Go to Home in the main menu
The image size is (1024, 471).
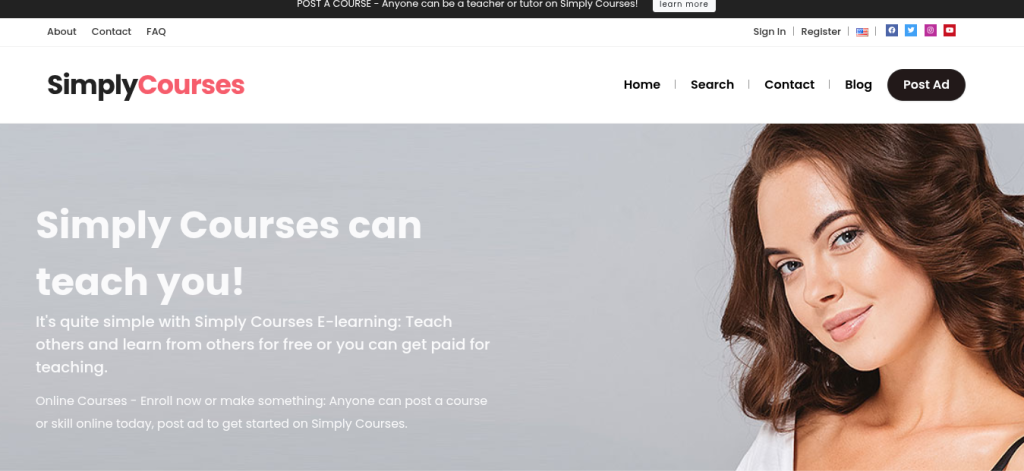point(642,85)
